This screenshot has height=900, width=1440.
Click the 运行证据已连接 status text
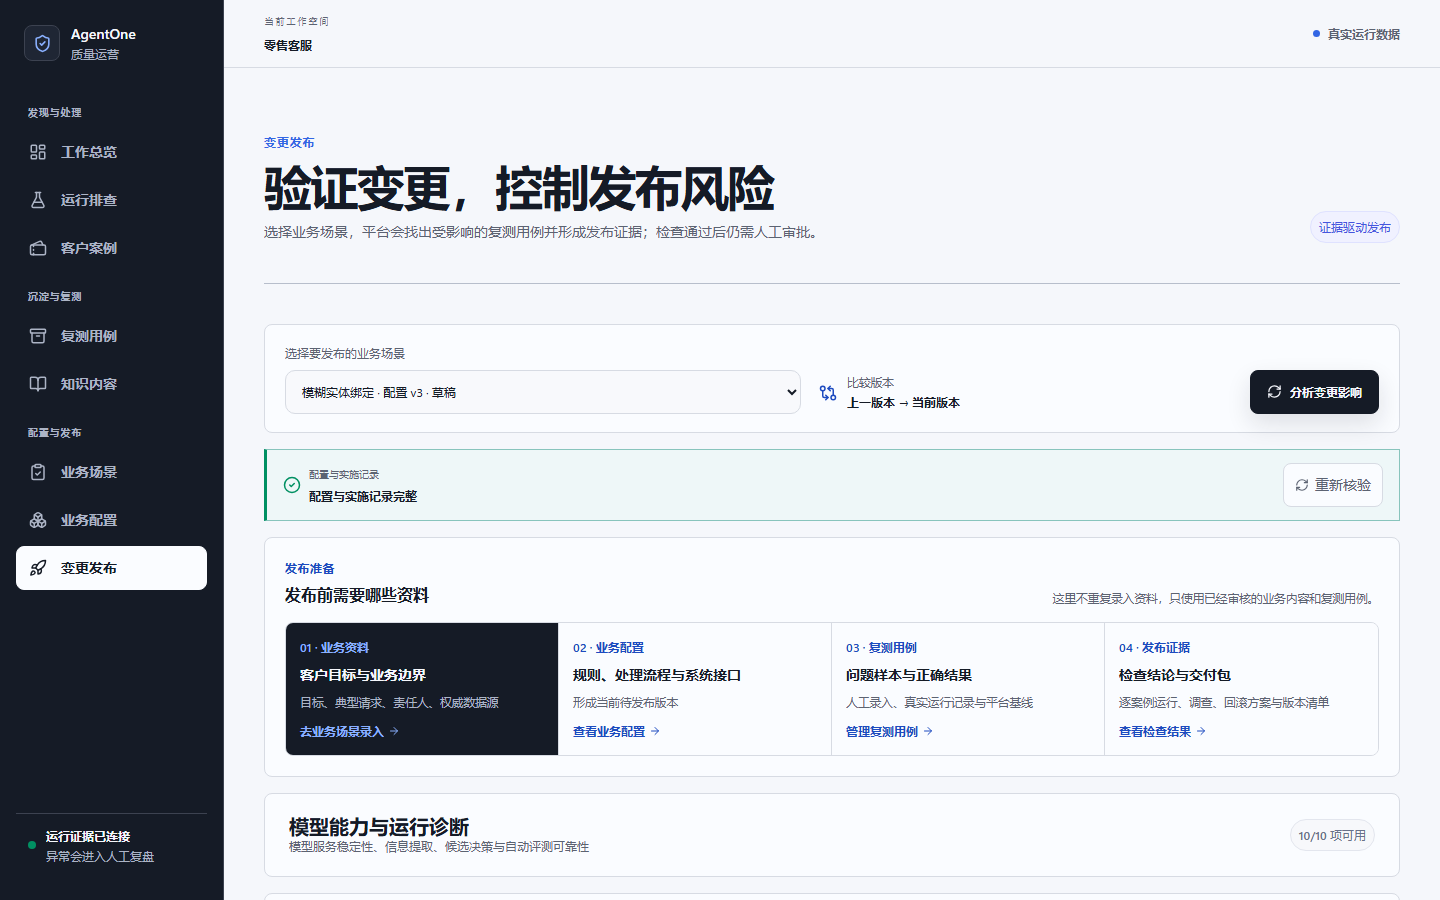click(88, 836)
